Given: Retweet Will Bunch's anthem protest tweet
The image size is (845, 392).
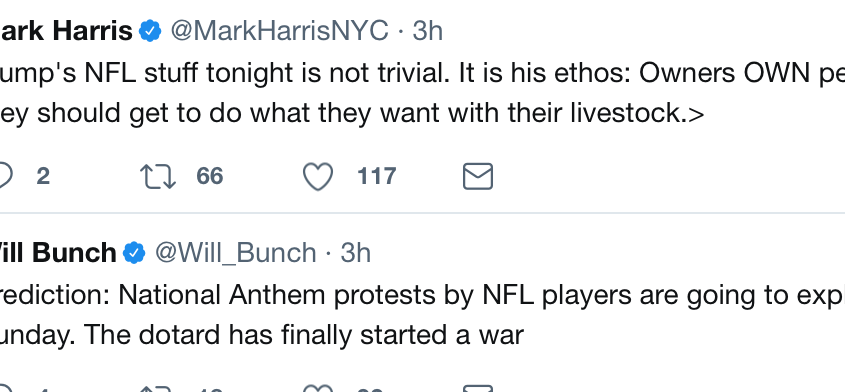Looking at the screenshot, I should [157, 388].
